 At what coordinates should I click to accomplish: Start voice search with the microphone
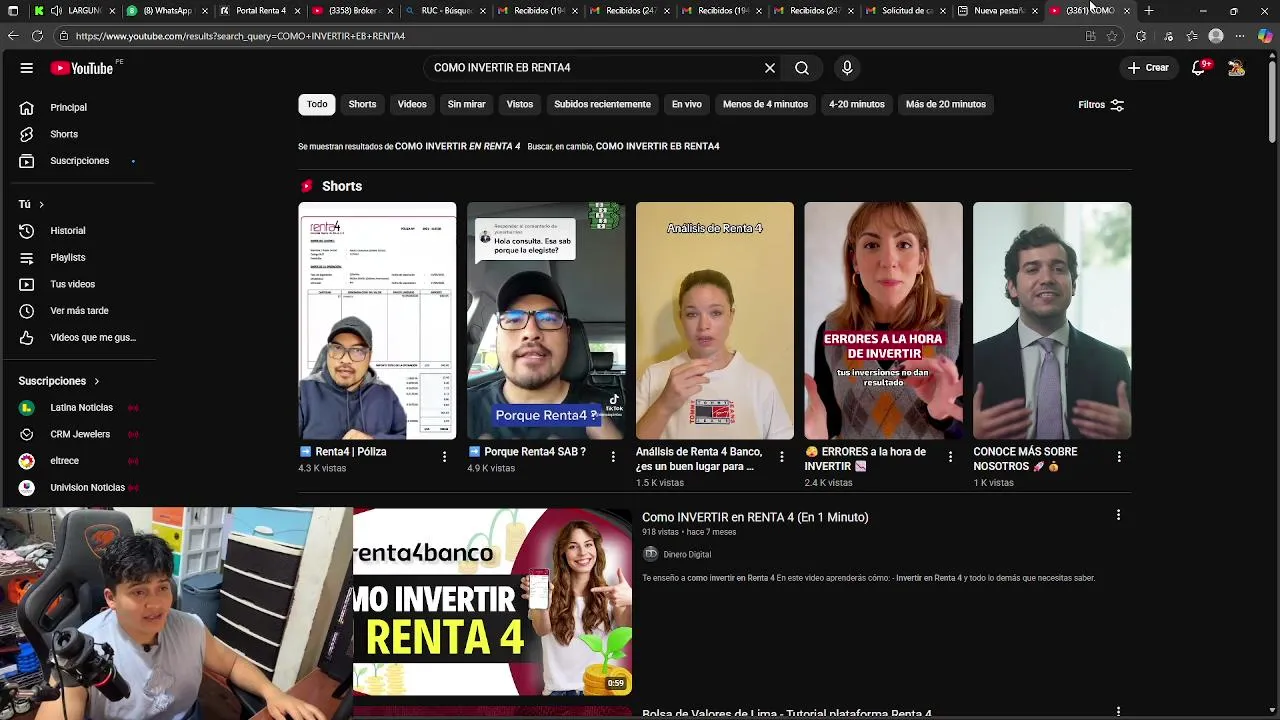[x=847, y=68]
